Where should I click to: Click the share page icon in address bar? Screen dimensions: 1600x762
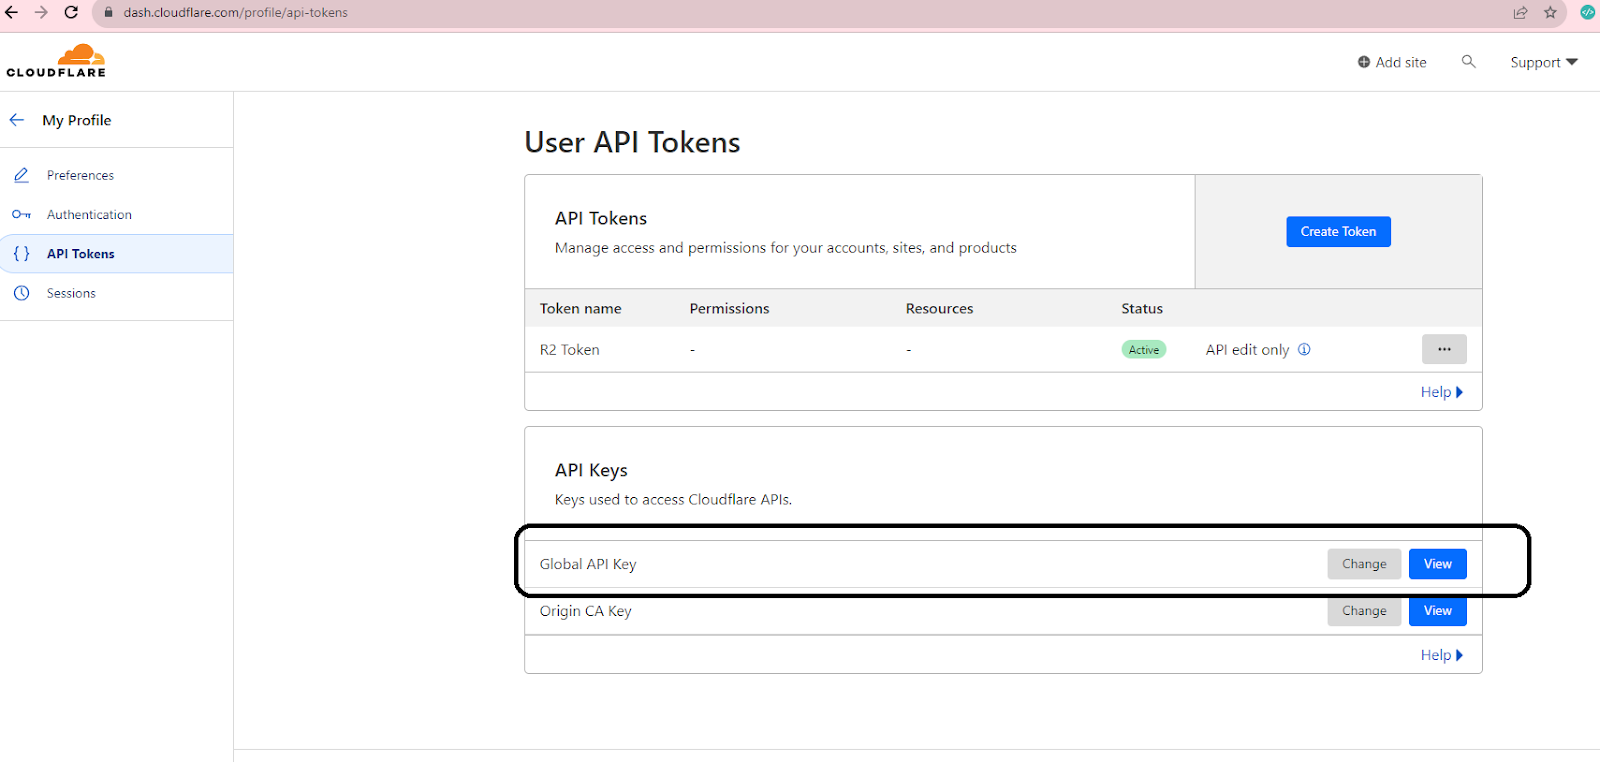(1520, 12)
